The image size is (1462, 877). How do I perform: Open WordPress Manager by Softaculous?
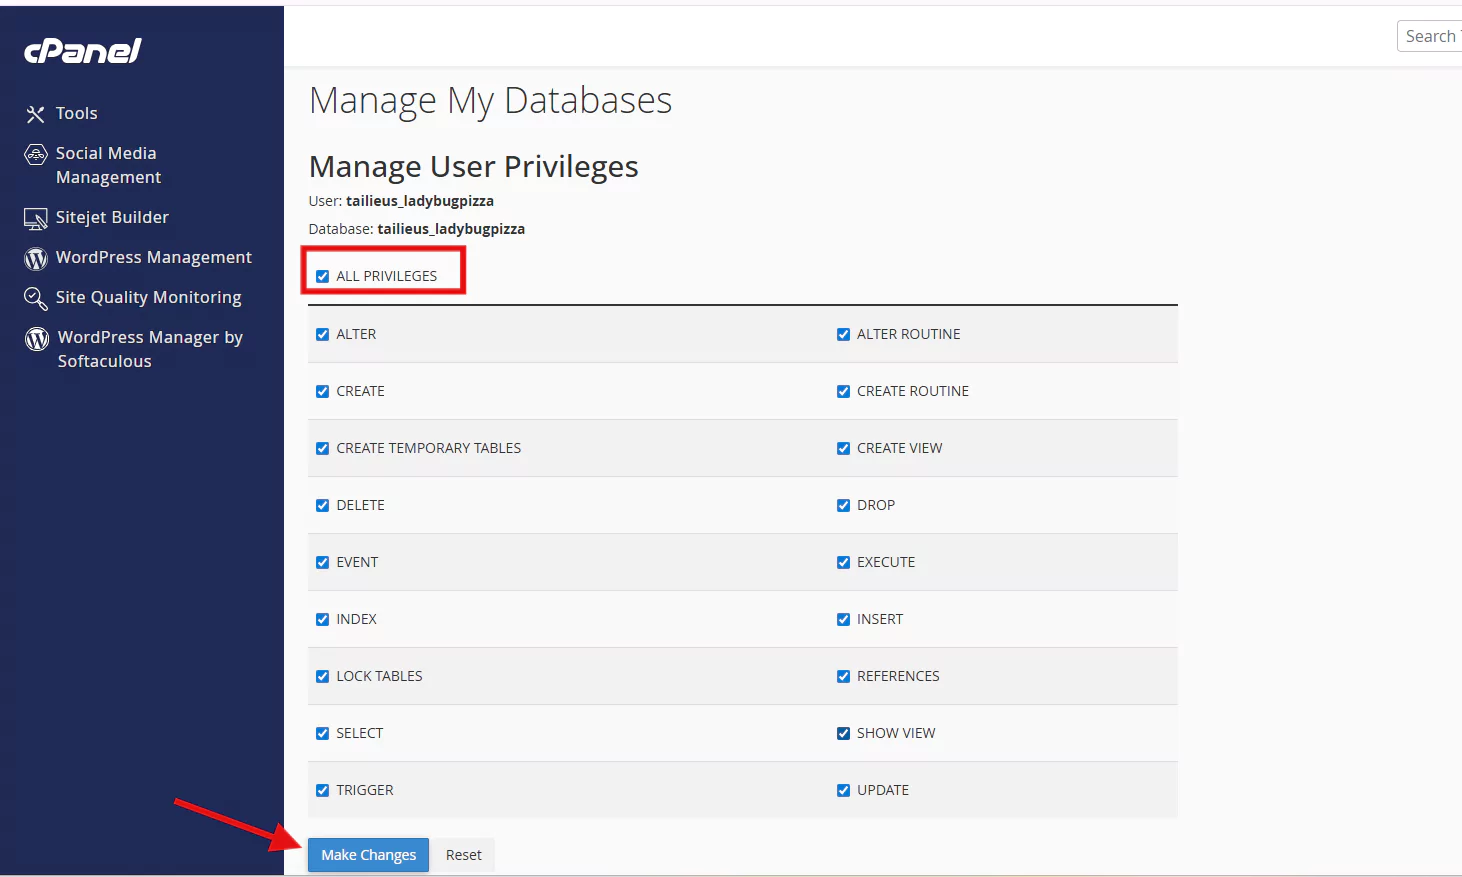(x=150, y=349)
